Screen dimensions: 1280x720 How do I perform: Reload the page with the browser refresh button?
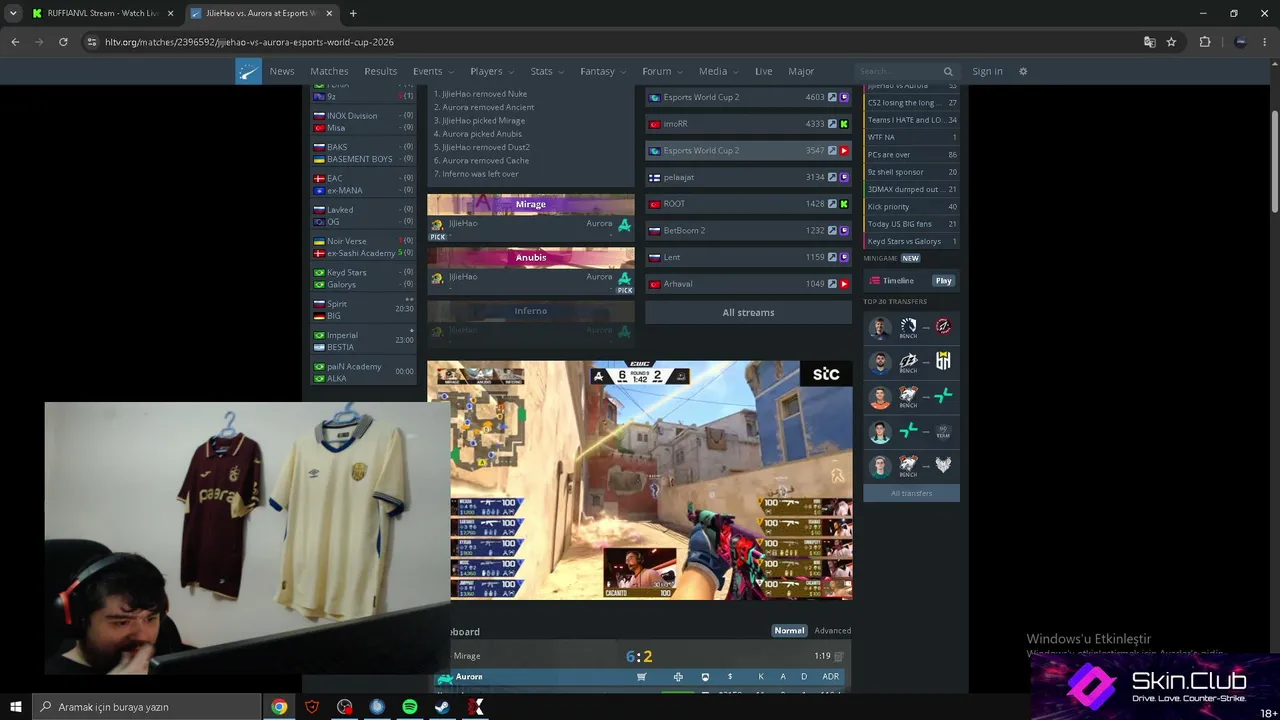(x=63, y=42)
